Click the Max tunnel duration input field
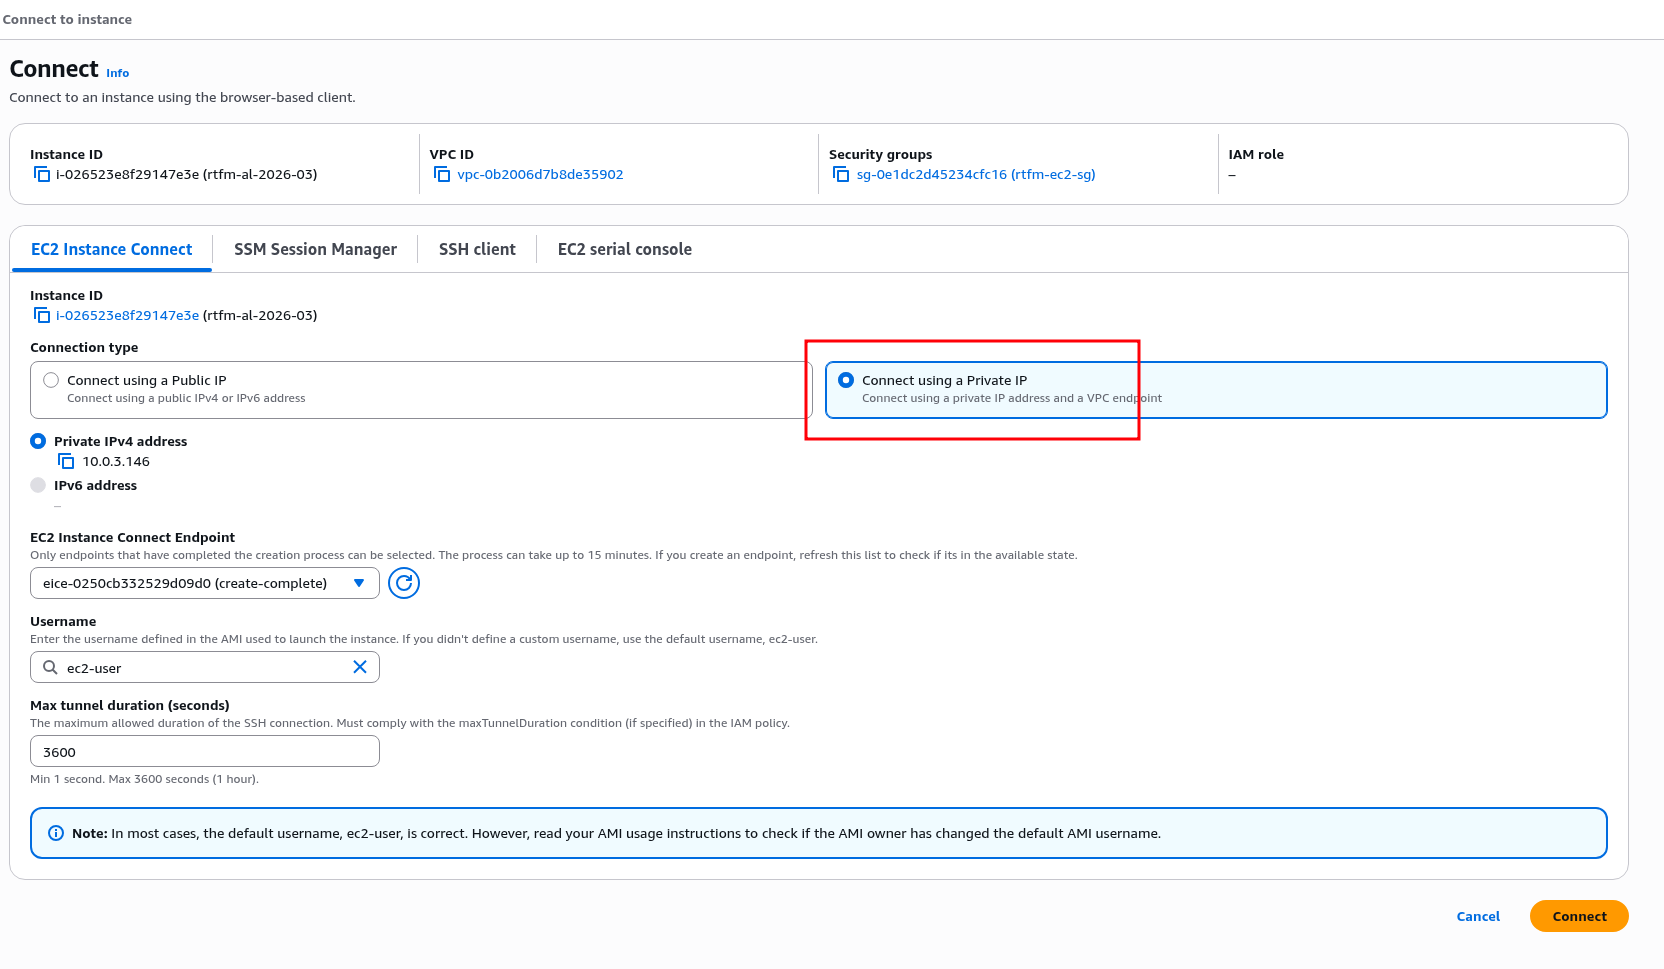This screenshot has height=969, width=1664. point(205,752)
